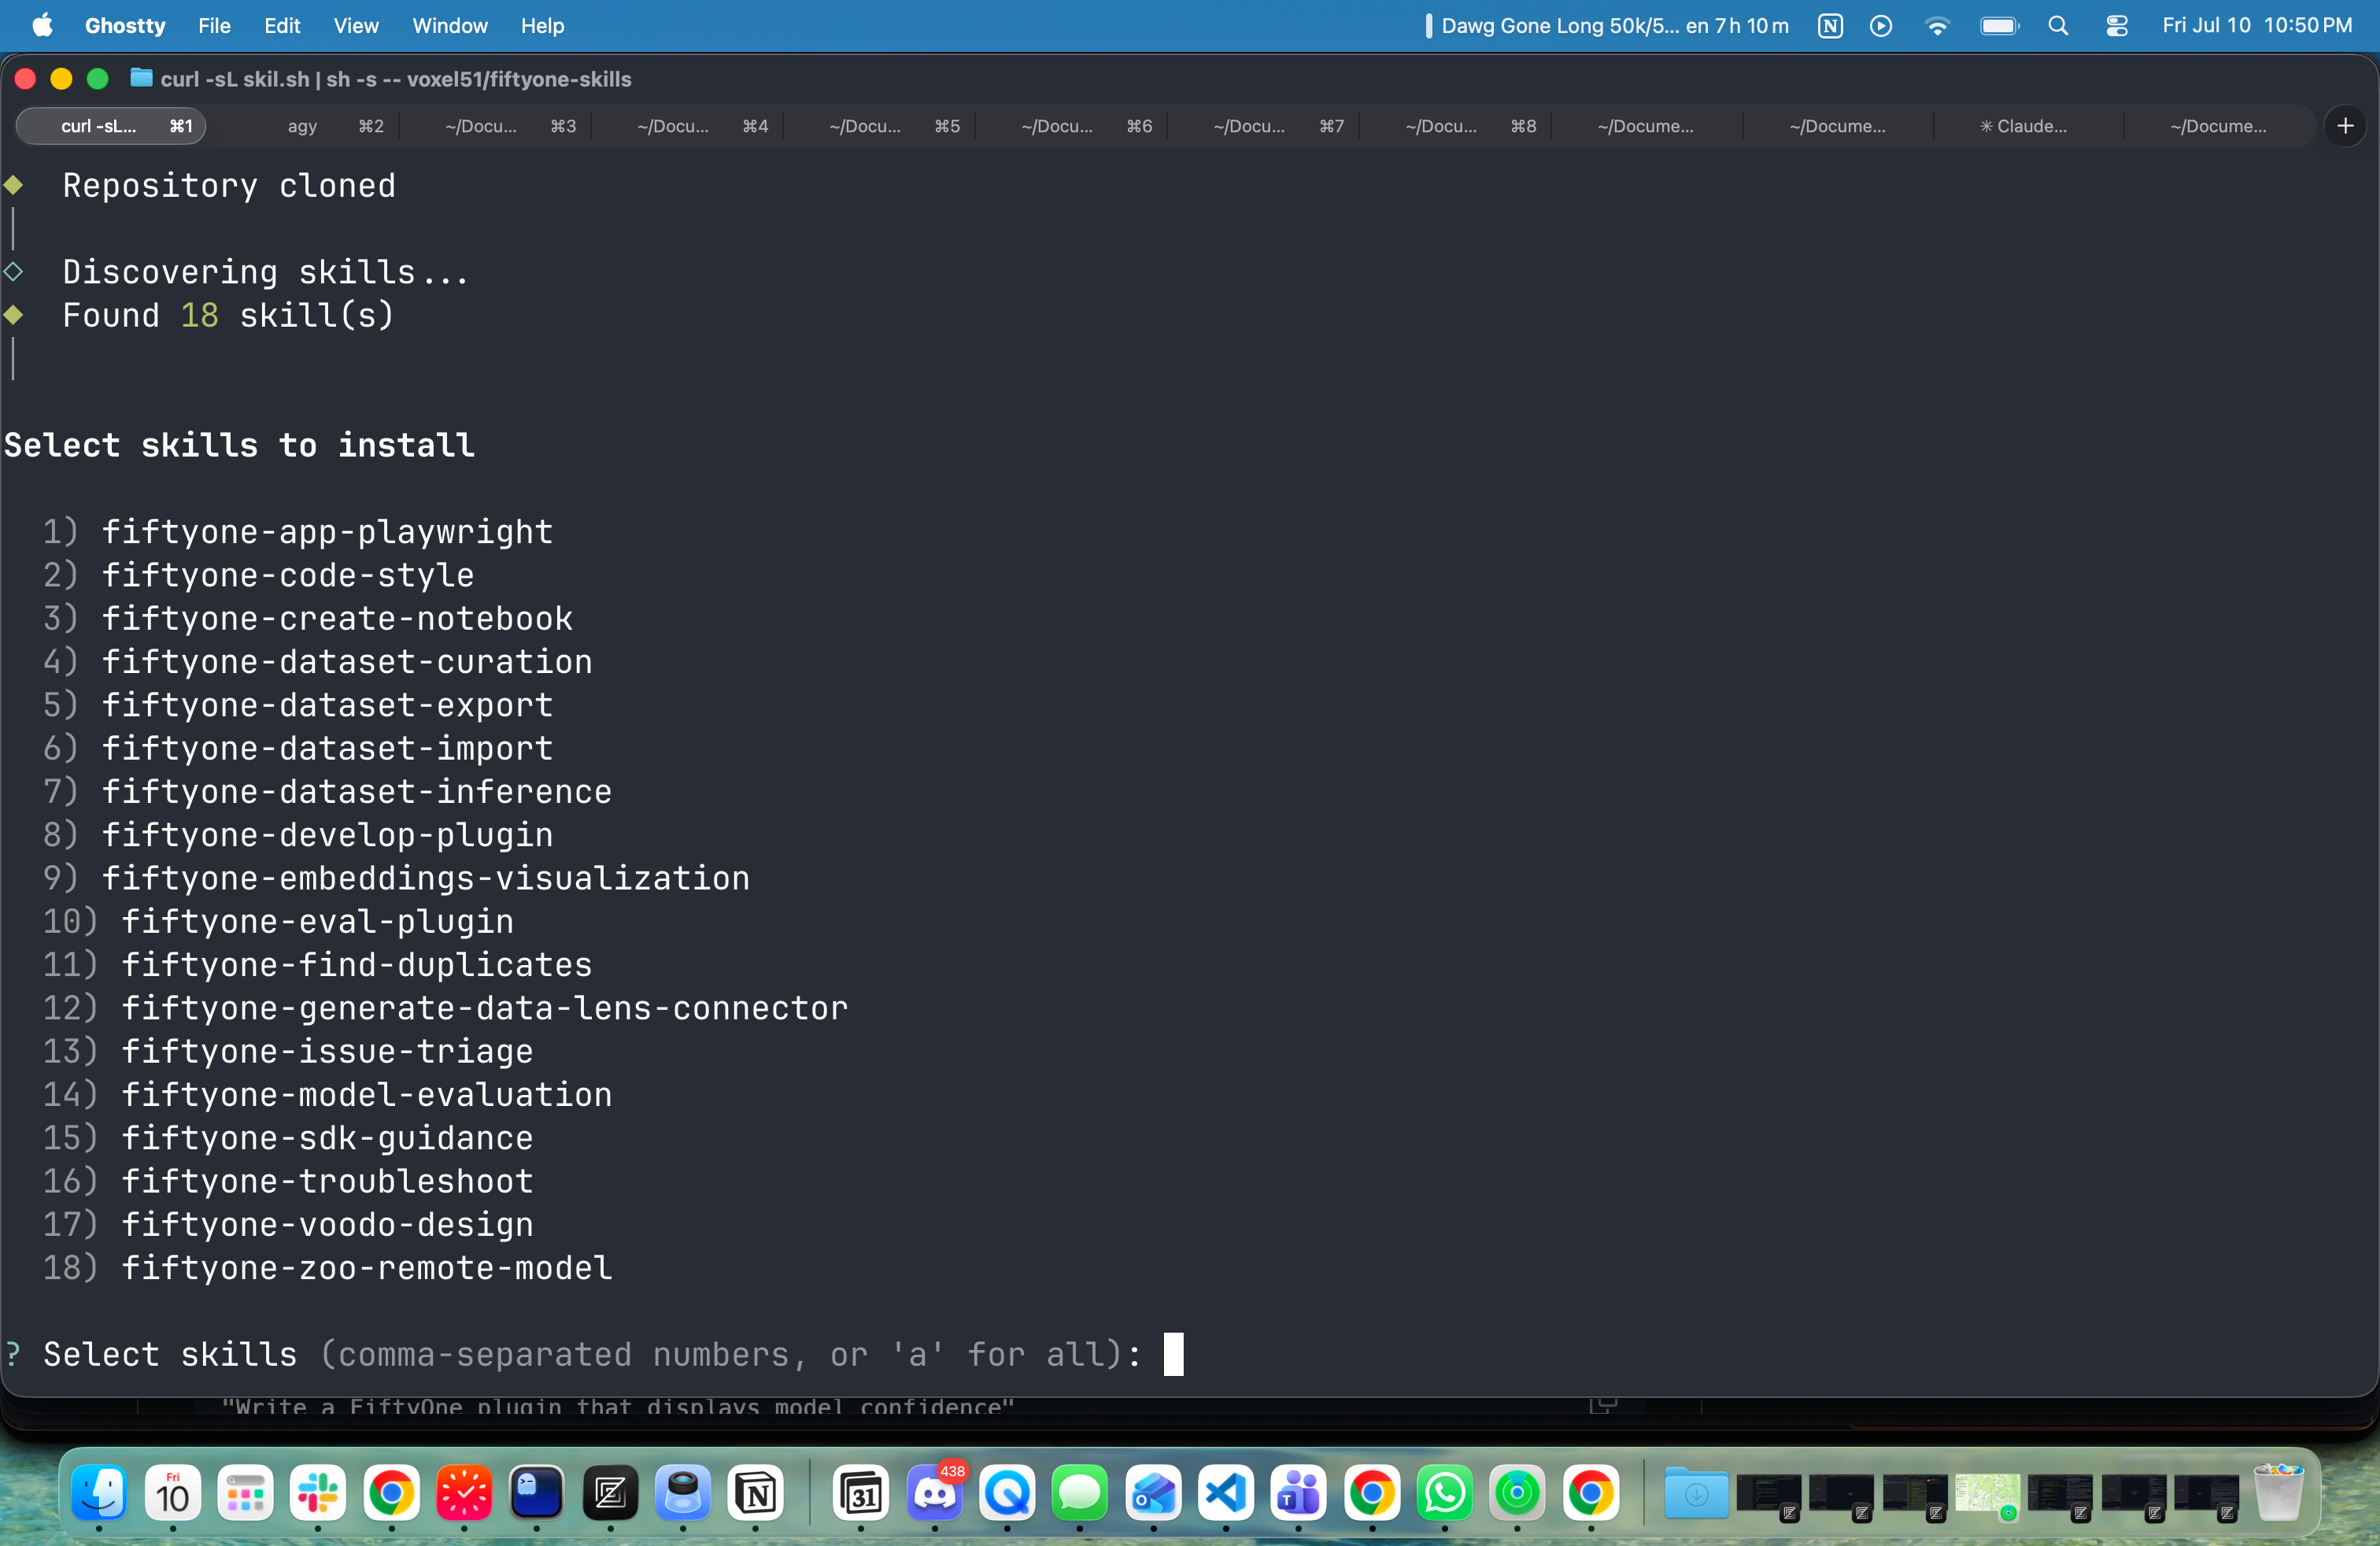Viewport: 2380px width, 1546px height.
Task: Click the terminal cursor at skills prompt
Action: pos(1173,1354)
